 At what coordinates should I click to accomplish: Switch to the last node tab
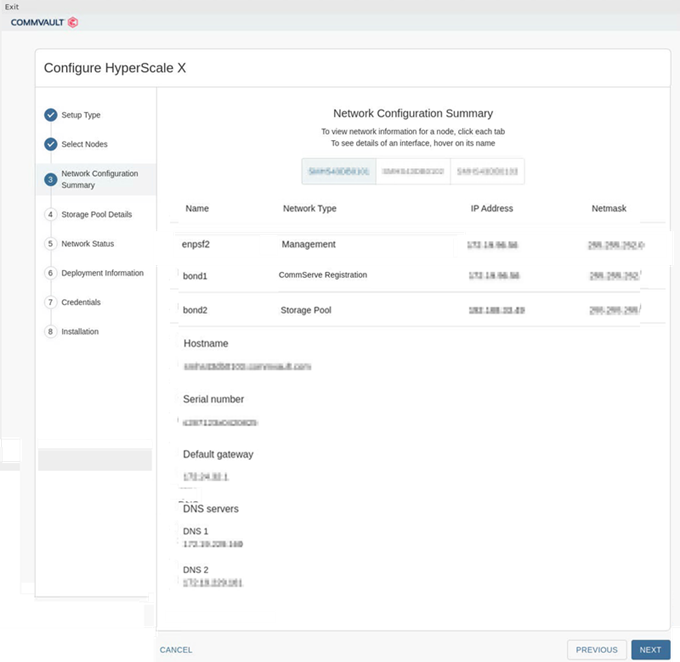tap(487, 171)
